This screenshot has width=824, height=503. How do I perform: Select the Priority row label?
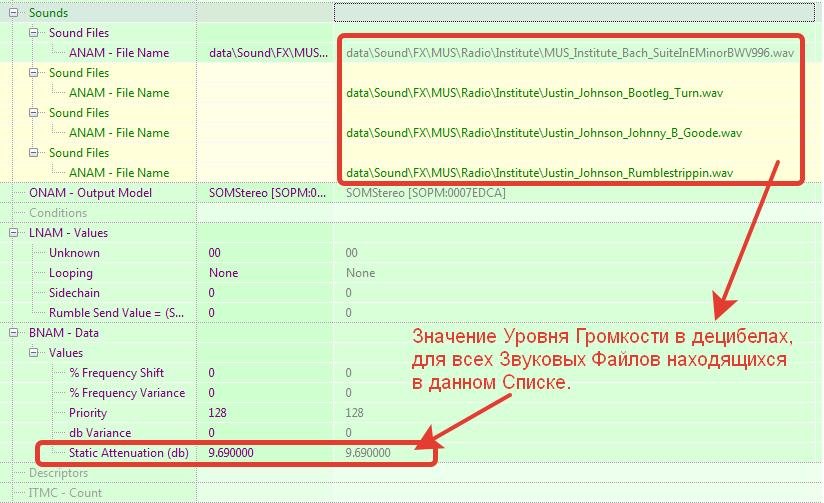tap(88, 413)
